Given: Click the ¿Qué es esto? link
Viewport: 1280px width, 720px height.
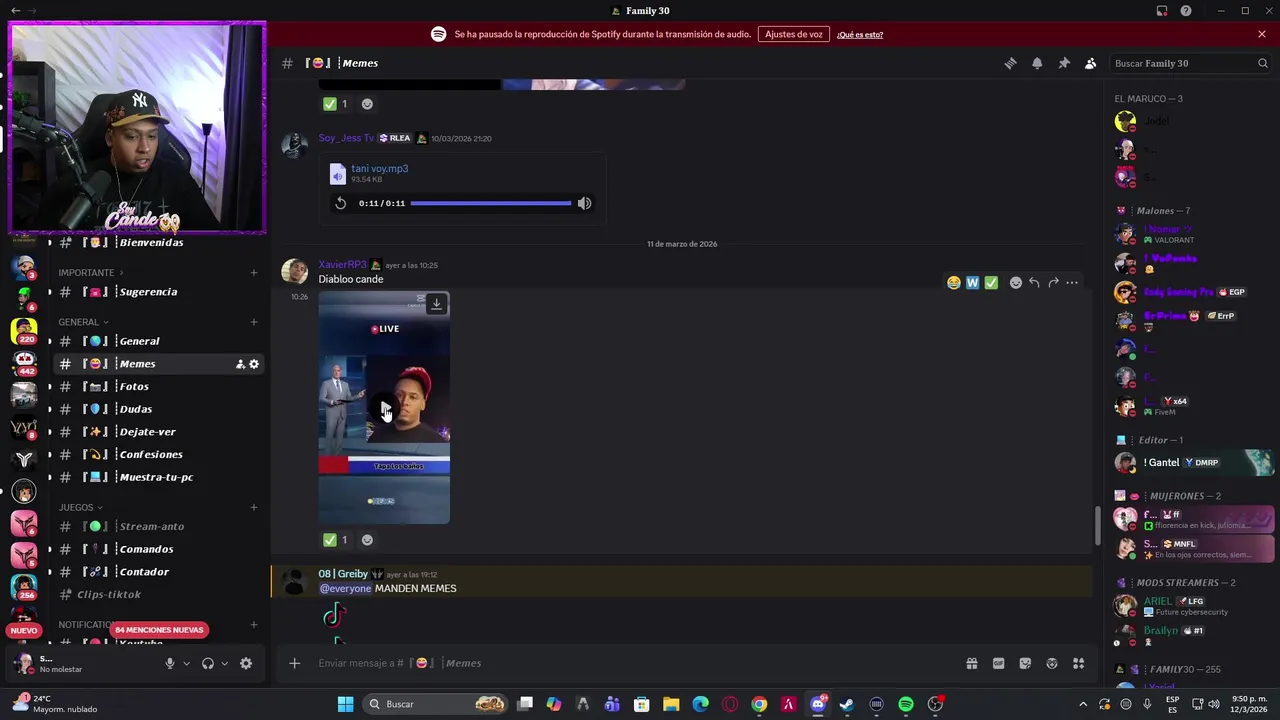Looking at the screenshot, I should click(x=860, y=35).
